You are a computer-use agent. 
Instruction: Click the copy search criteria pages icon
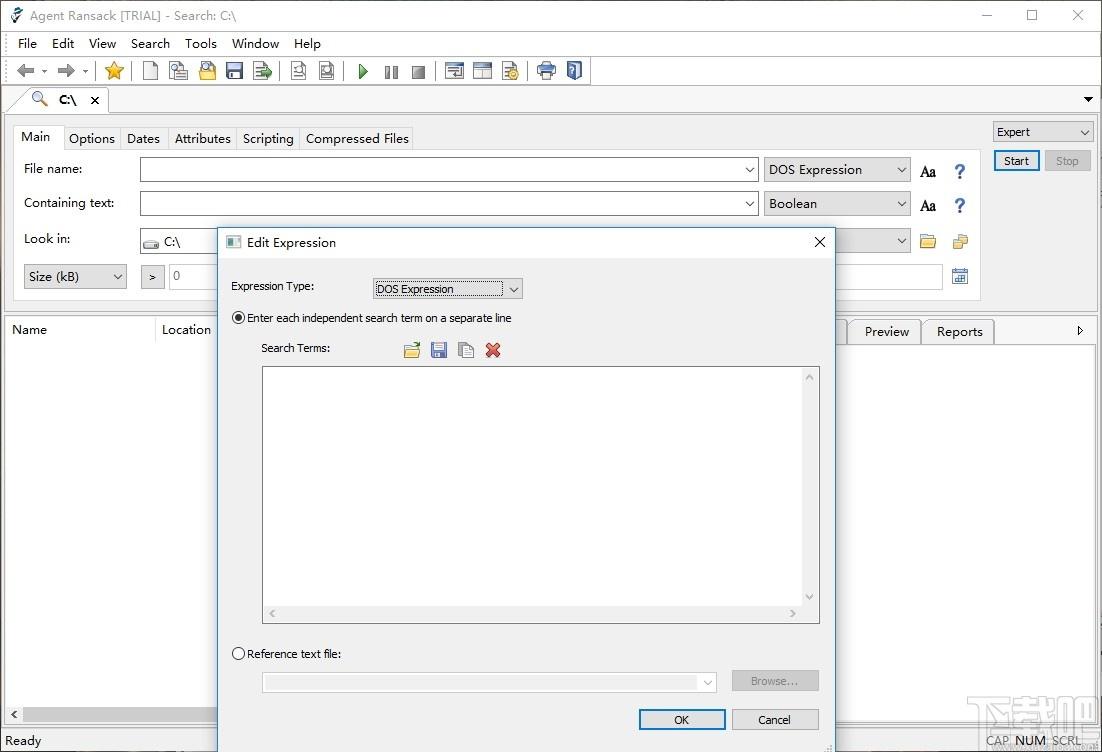[x=179, y=70]
